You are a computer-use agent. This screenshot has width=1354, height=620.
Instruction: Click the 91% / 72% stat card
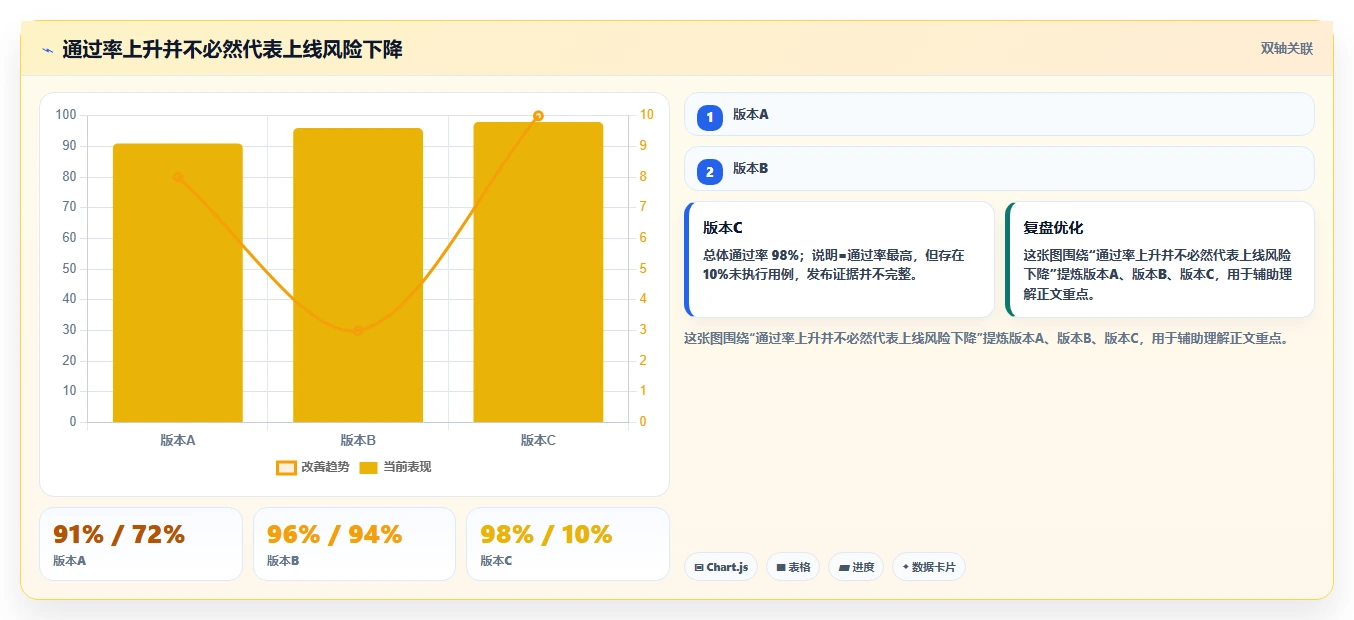(x=141, y=544)
